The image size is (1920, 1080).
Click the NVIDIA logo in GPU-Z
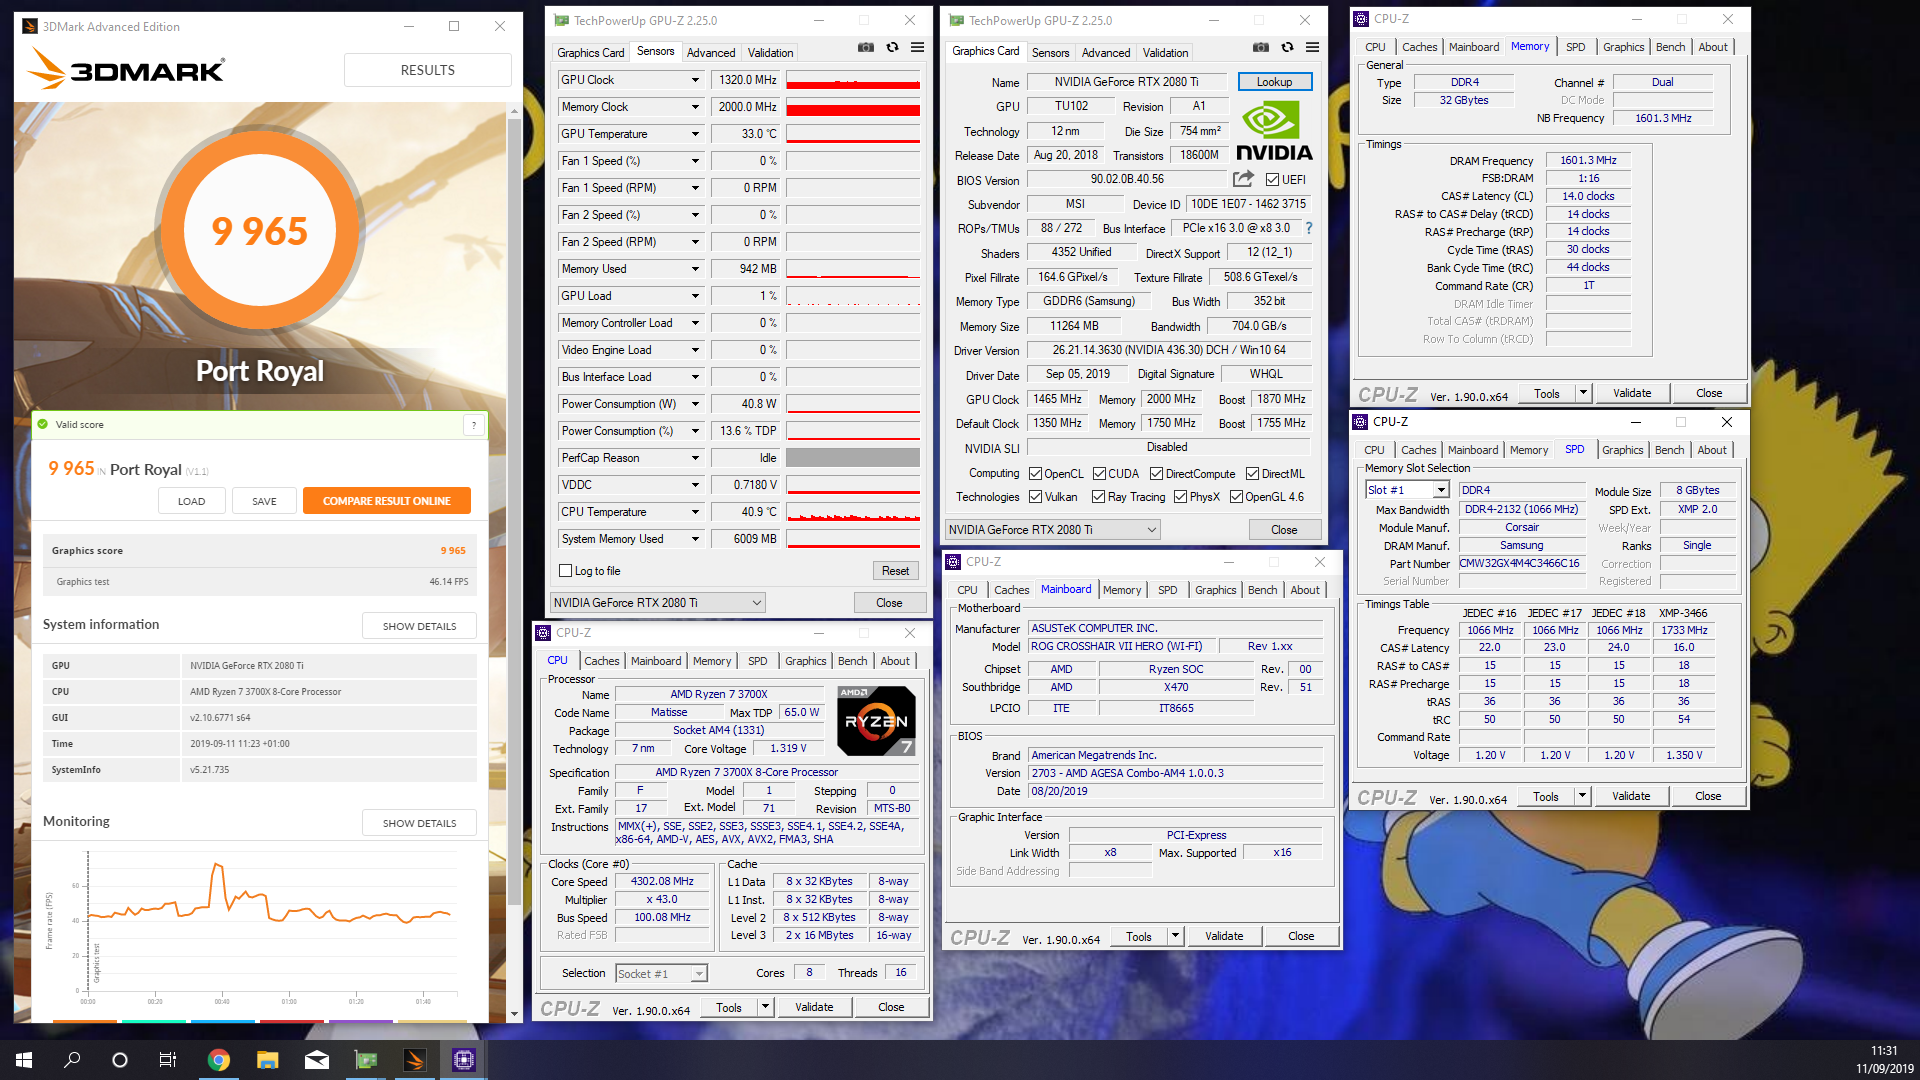pyautogui.click(x=1274, y=132)
